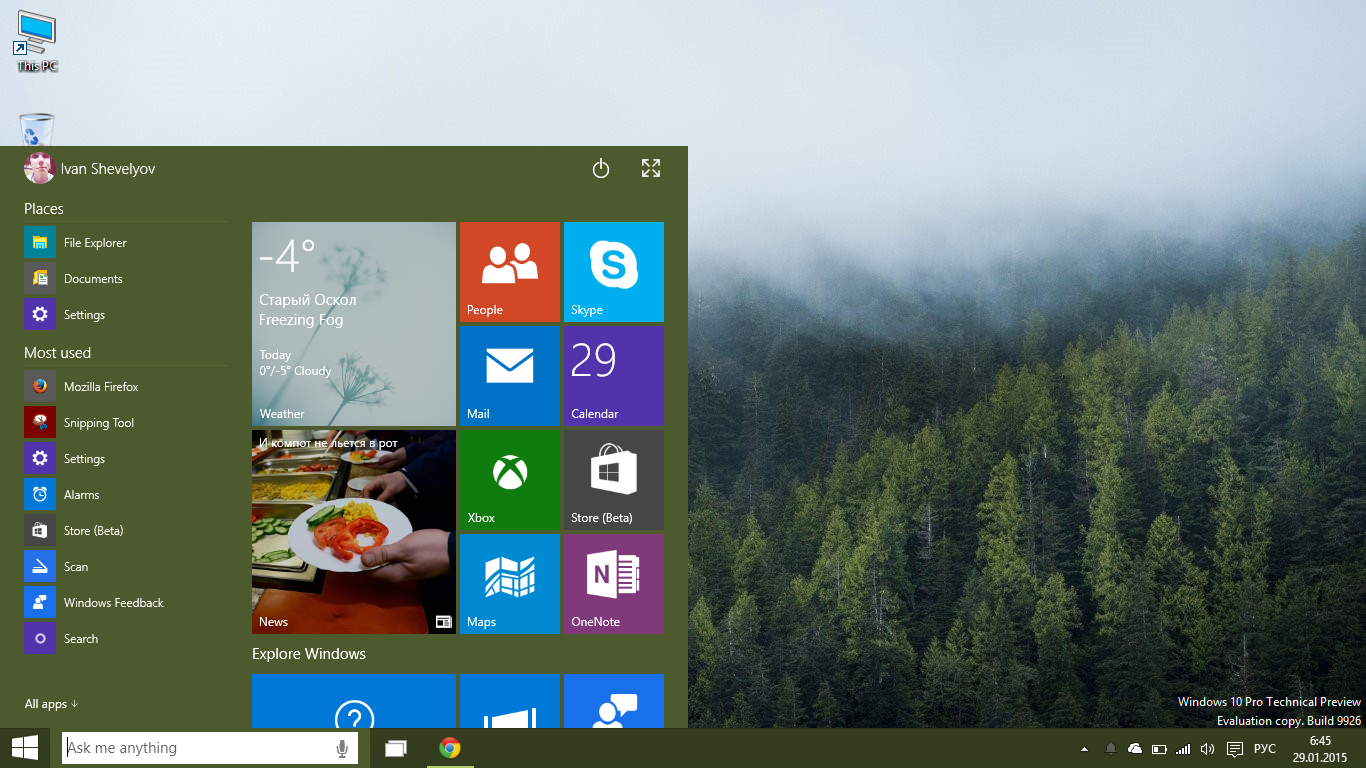Open Task View on the taskbar
Image resolution: width=1366 pixels, height=768 pixels.
pos(396,748)
